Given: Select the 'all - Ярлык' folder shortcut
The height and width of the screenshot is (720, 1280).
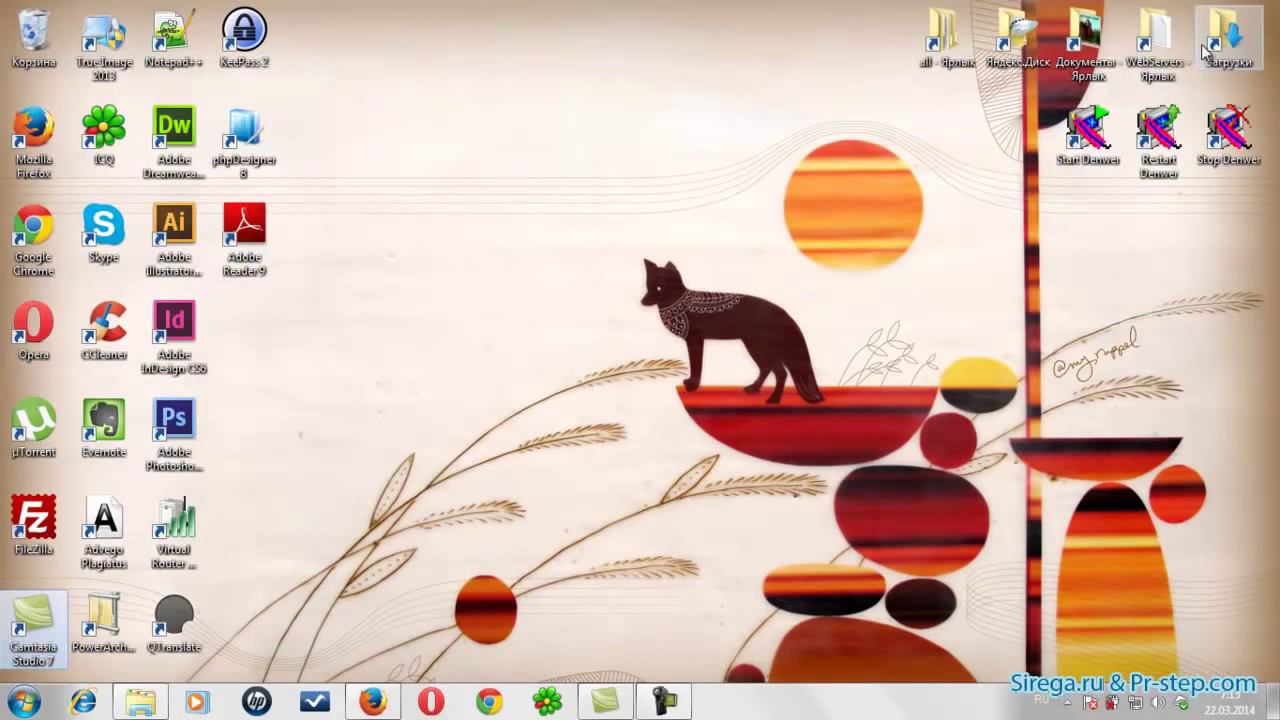Looking at the screenshot, I should click(x=945, y=40).
